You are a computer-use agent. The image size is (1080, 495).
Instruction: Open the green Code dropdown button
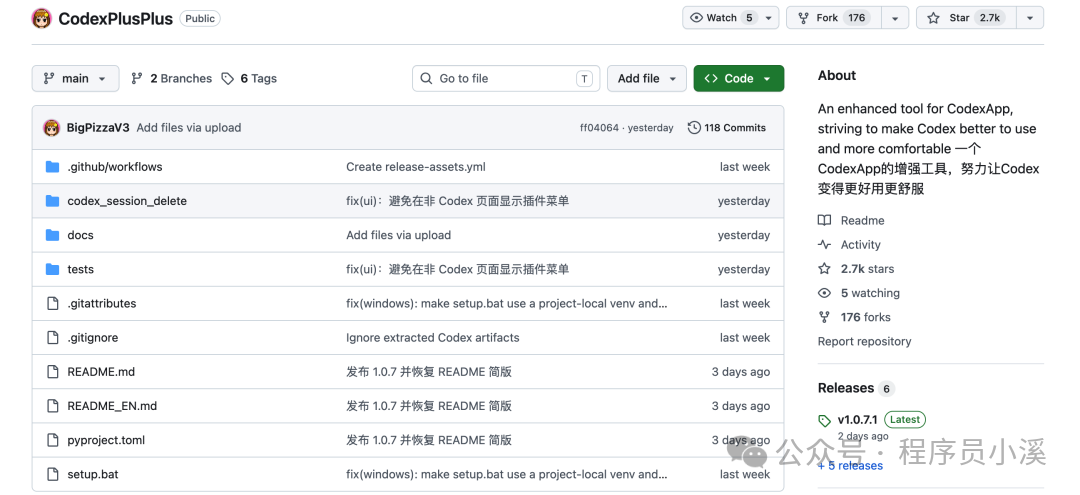point(738,78)
